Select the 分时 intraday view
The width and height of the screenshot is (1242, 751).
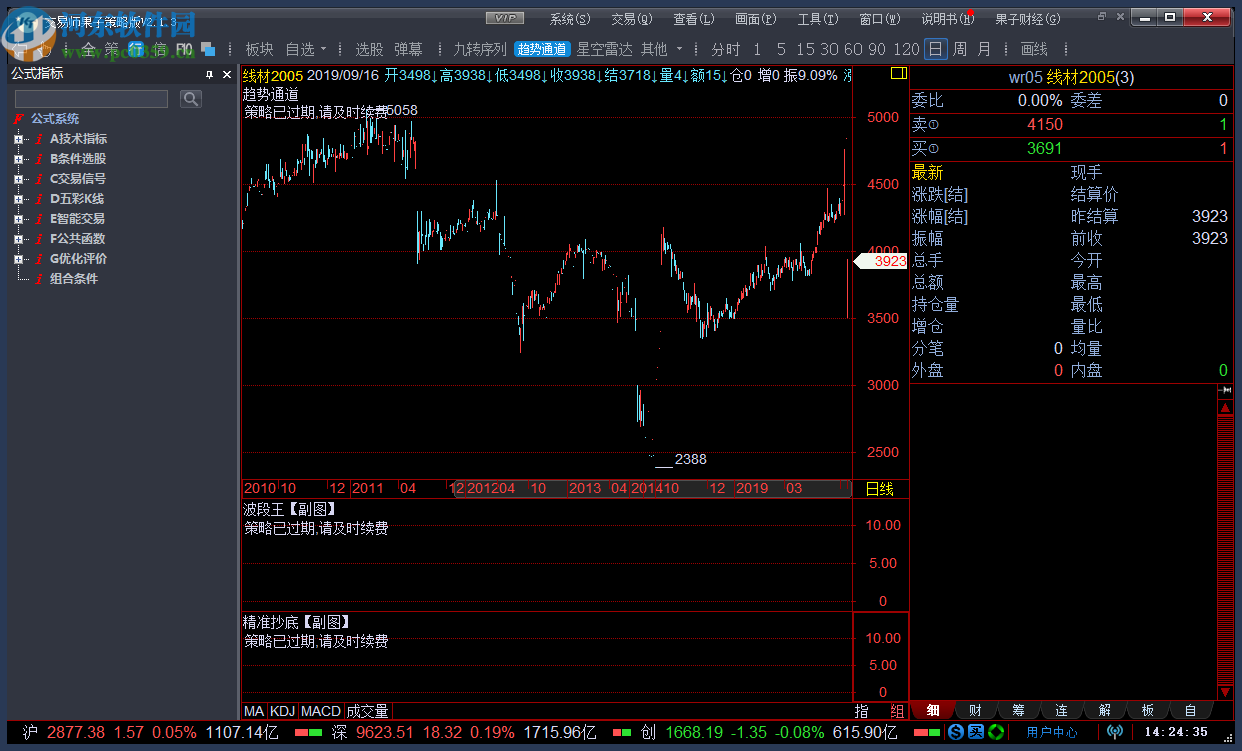726,49
